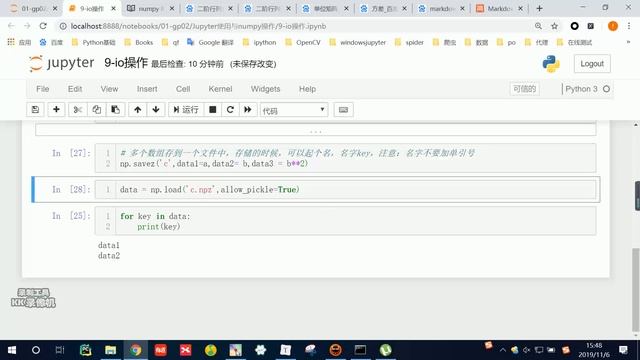Open a new browser tab
This screenshot has width=640, height=360.
pyautogui.click(x=540, y=9)
